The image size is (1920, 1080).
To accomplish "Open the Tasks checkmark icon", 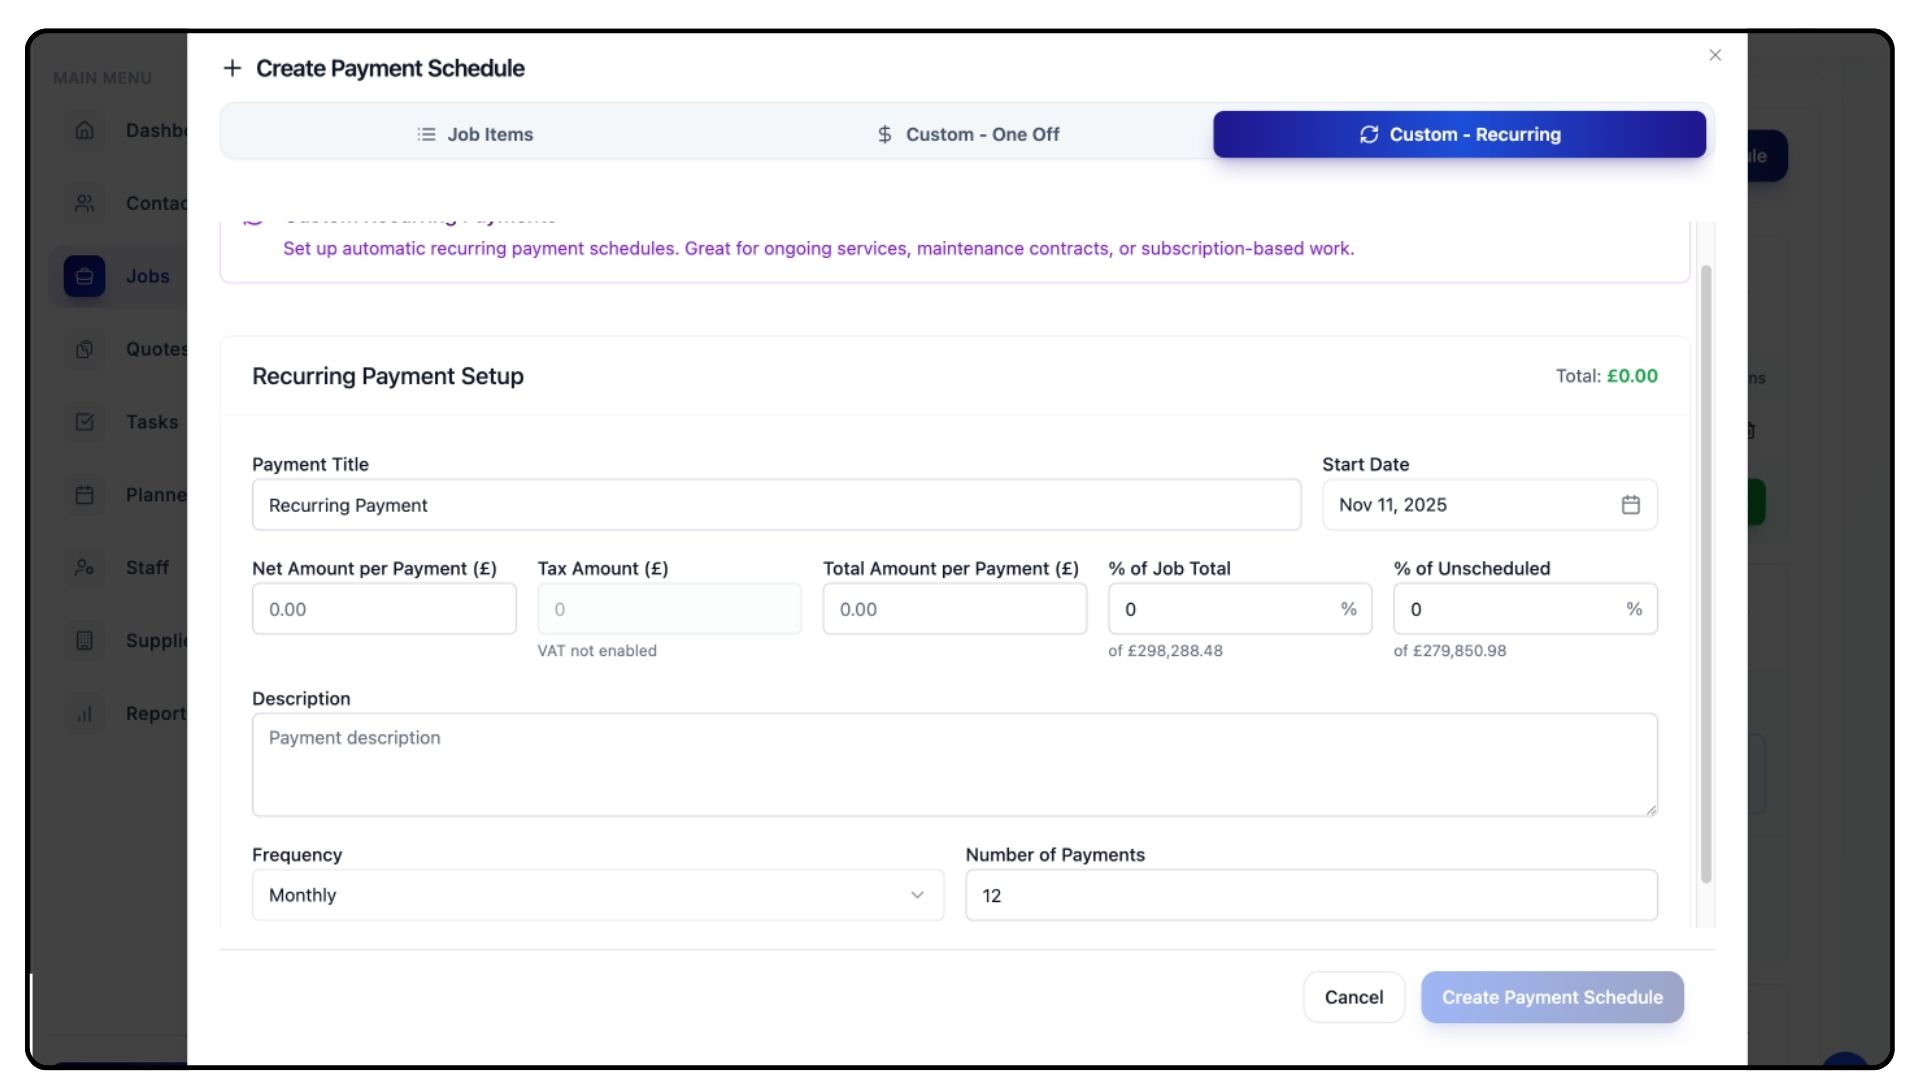I will 85,422.
